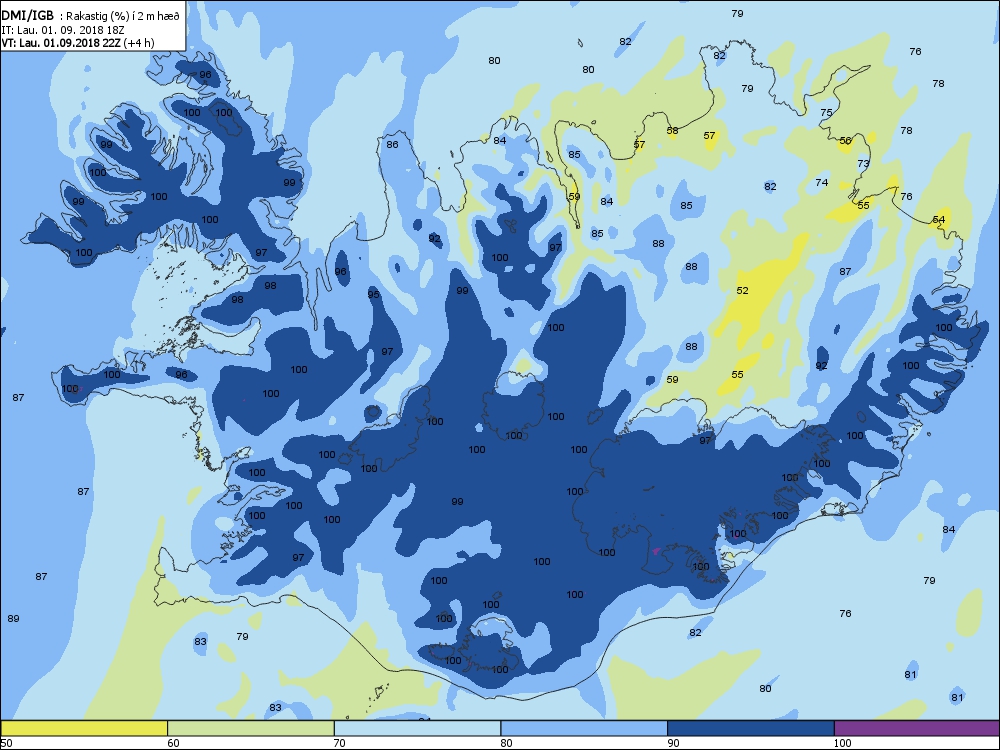
Task: Click the legend scale label 60
Action: (173, 743)
